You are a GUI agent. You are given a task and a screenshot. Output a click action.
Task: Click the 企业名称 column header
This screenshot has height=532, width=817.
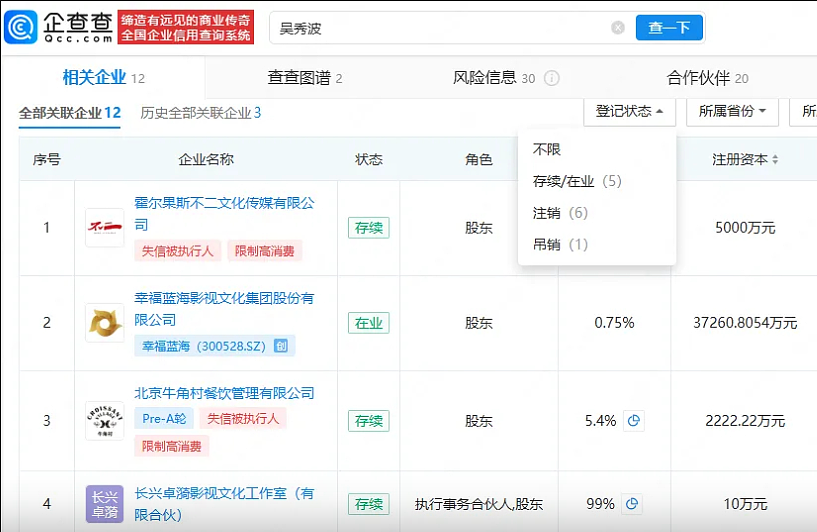coord(206,159)
